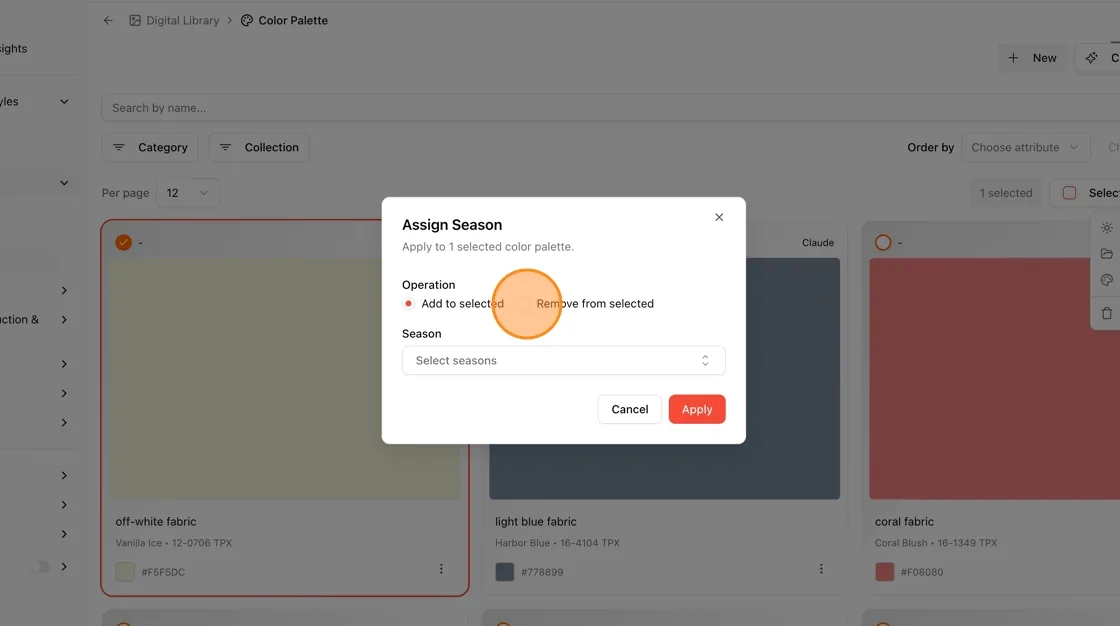Click the sun icon in side toolbar

[x=1106, y=228]
